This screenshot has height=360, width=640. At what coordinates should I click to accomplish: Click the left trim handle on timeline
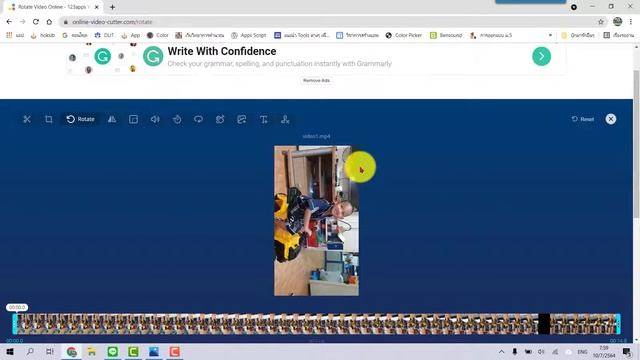pos(15,324)
